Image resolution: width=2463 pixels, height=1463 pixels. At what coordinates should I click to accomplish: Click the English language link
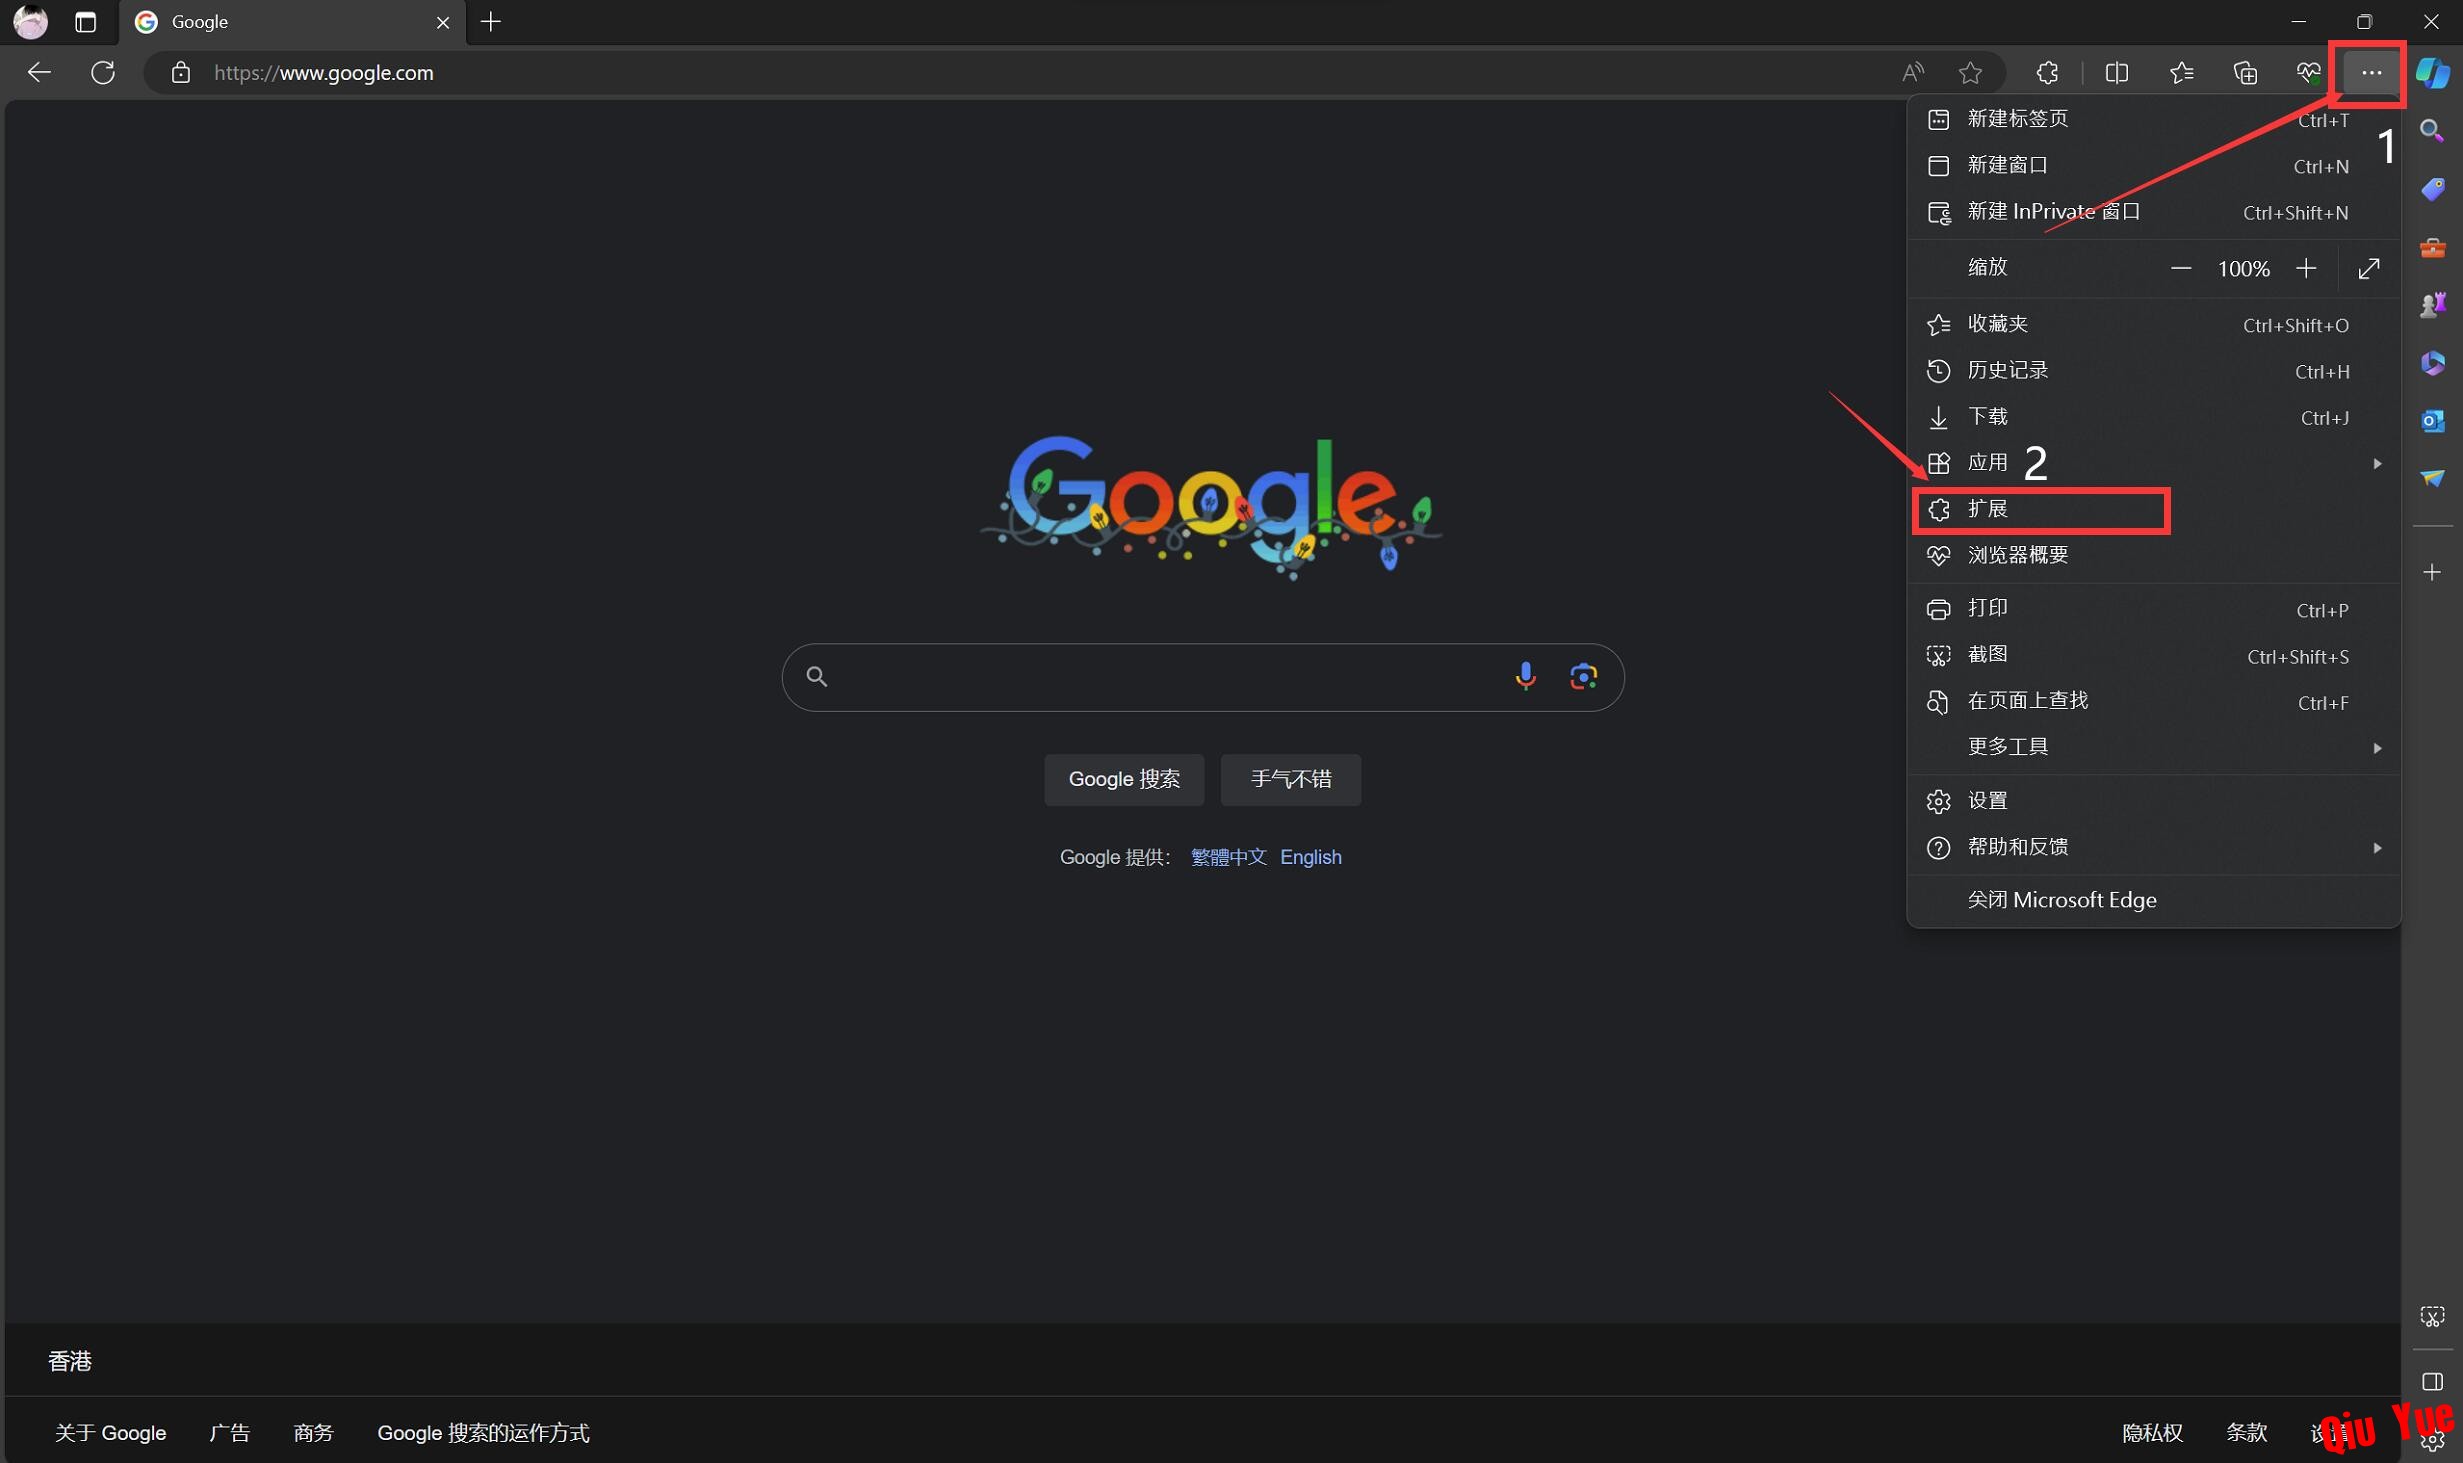click(1310, 857)
